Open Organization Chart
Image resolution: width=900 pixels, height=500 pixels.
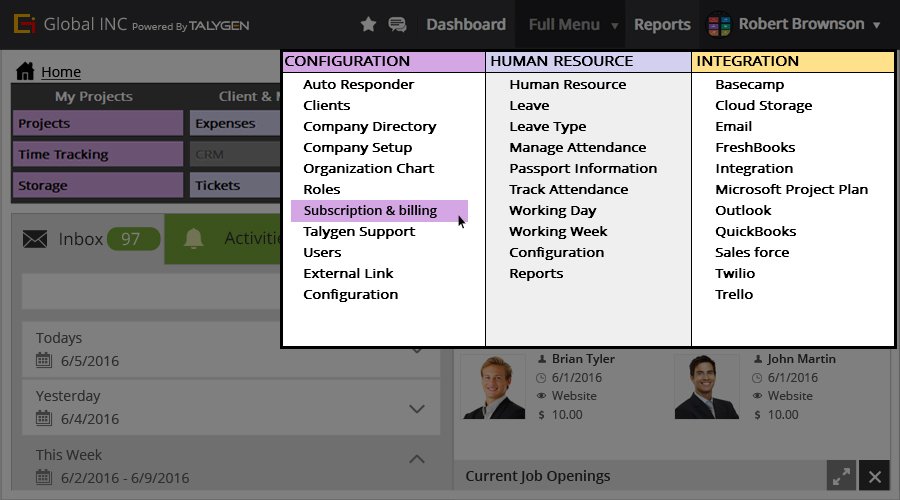[368, 169]
